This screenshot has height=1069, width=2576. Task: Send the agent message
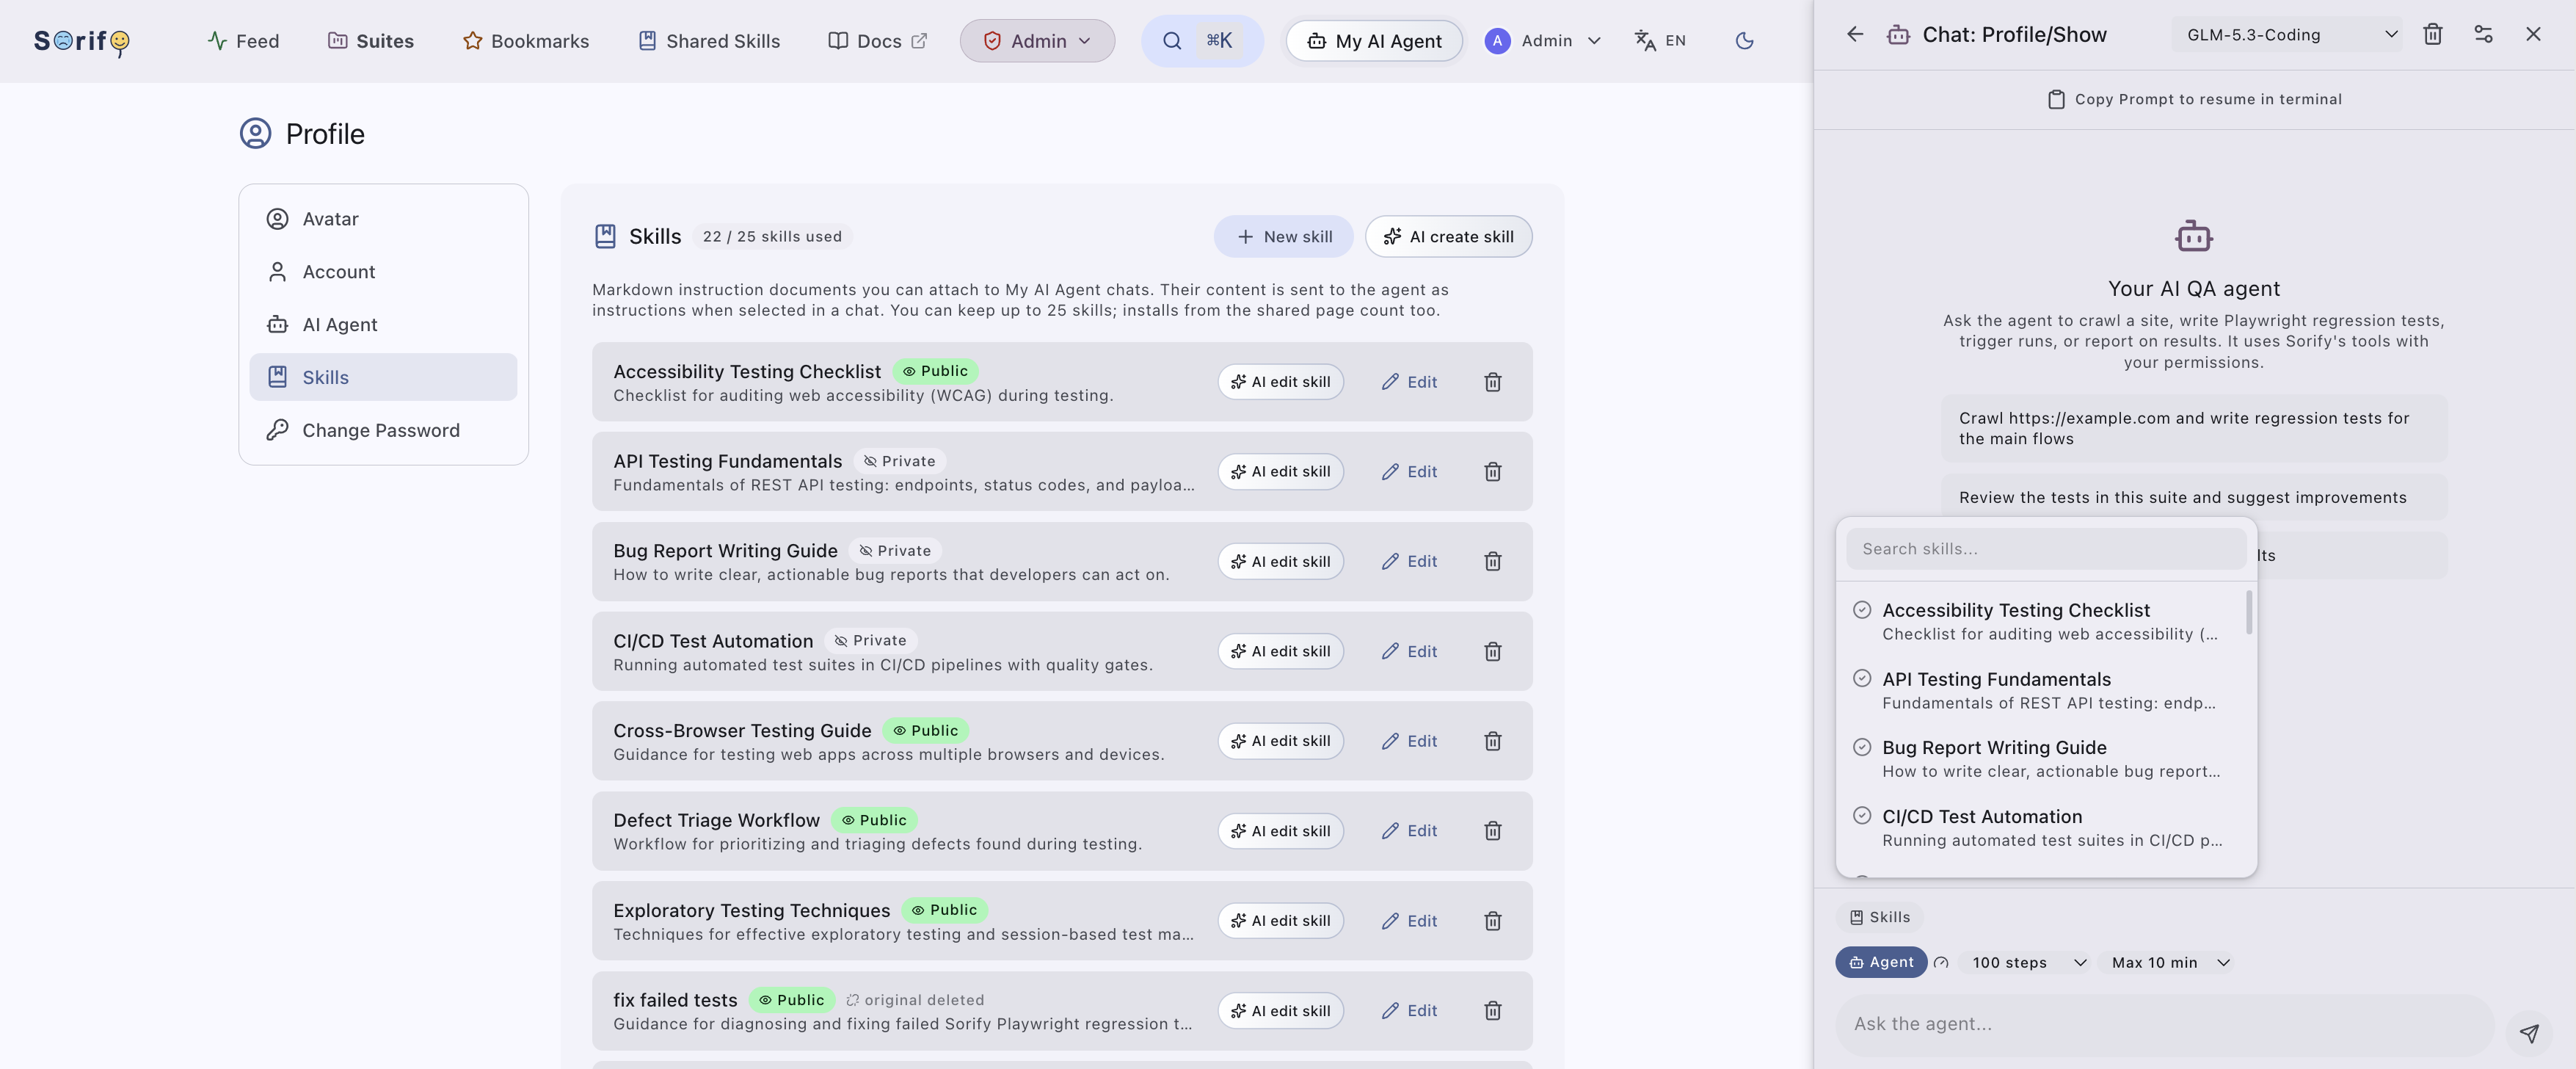2529,1033
